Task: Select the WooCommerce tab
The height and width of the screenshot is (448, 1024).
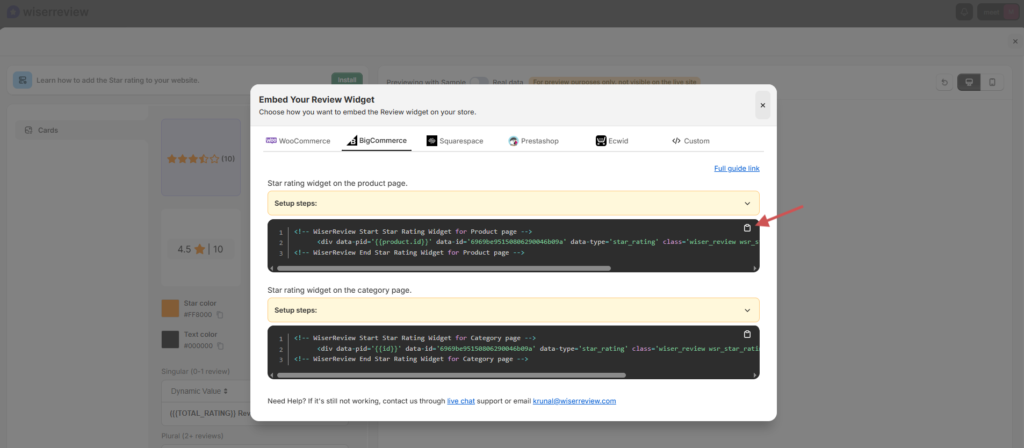Action: (x=298, y=141)
